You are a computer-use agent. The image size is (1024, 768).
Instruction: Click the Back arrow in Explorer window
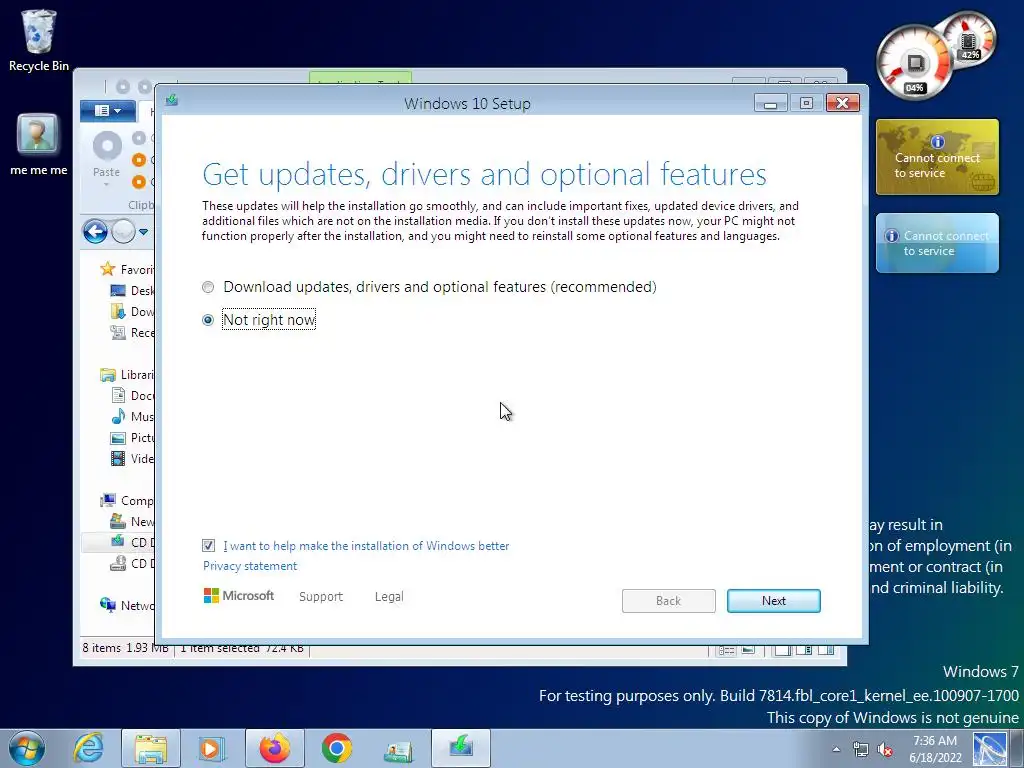(x=95, y=231)
